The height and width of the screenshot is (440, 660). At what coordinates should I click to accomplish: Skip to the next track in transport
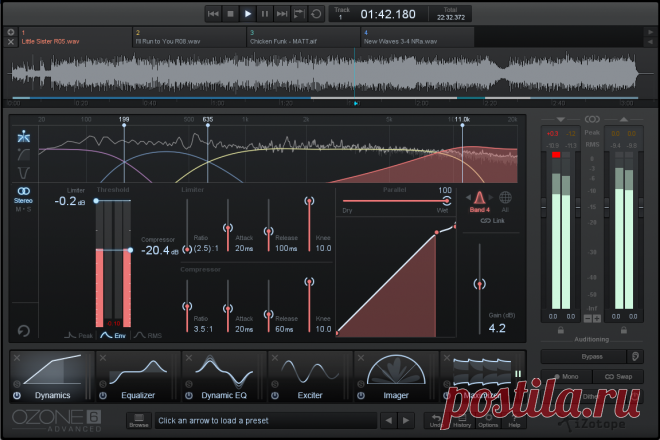click(x=282, y=14)
